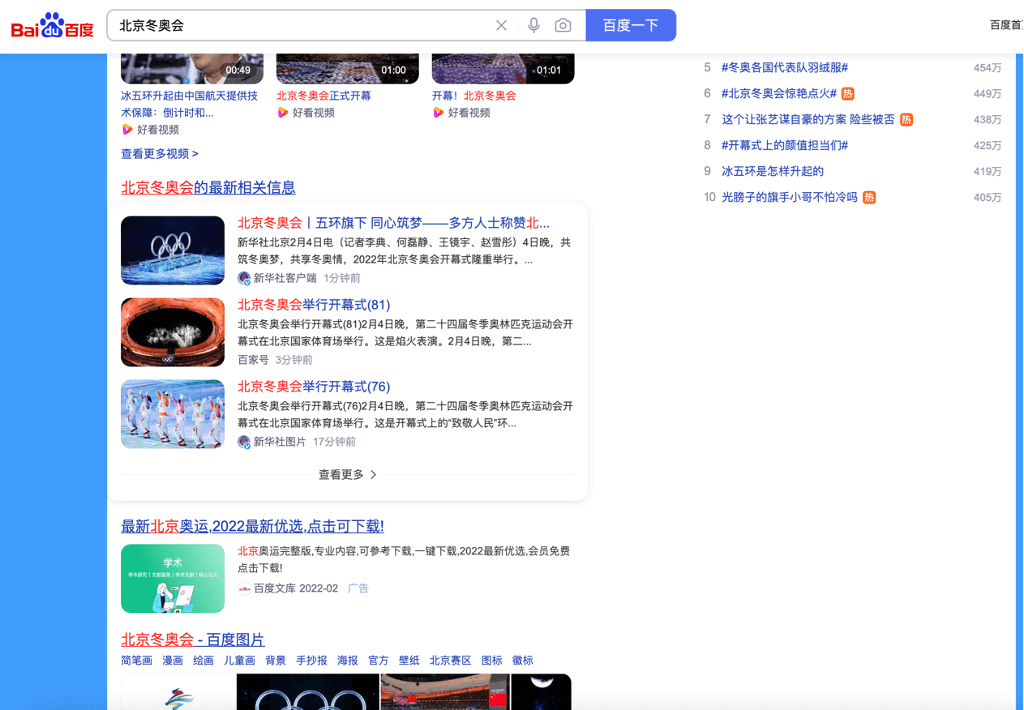
Task: Click 查看更多视频 link
Action: click(159, 153)
